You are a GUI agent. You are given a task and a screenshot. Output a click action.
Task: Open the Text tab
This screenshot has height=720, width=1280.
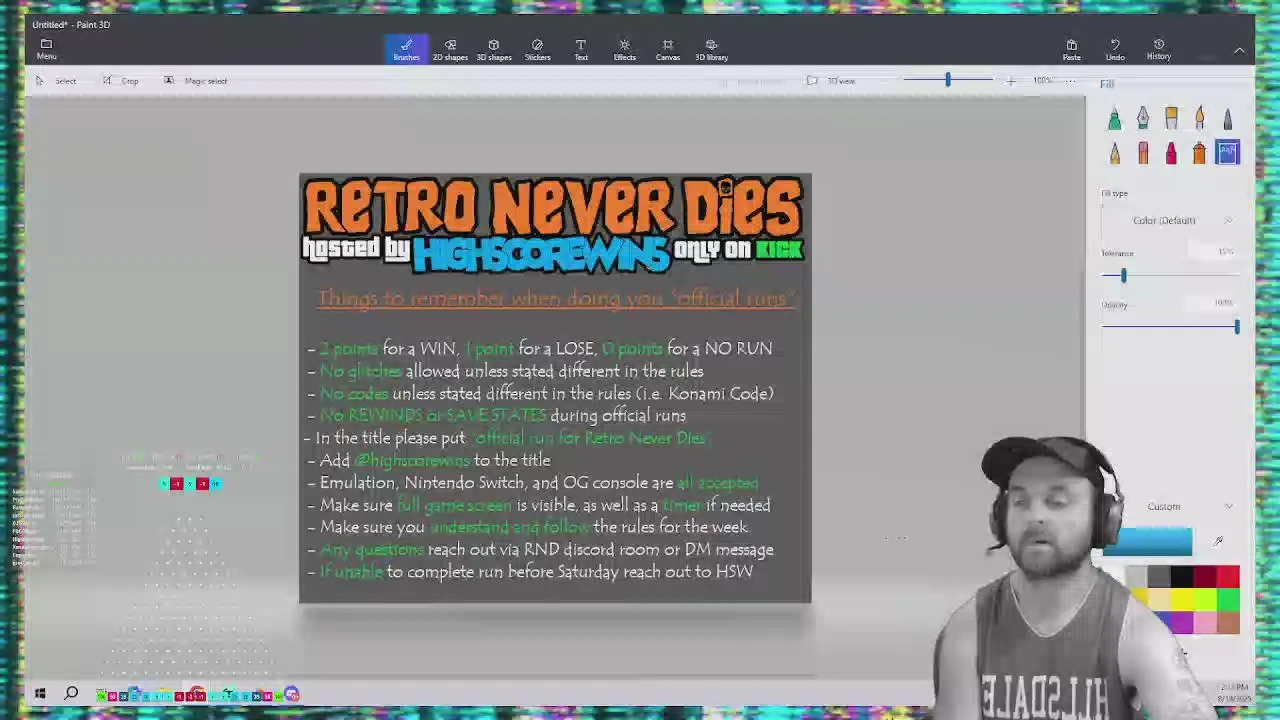[x=581, y=49]
